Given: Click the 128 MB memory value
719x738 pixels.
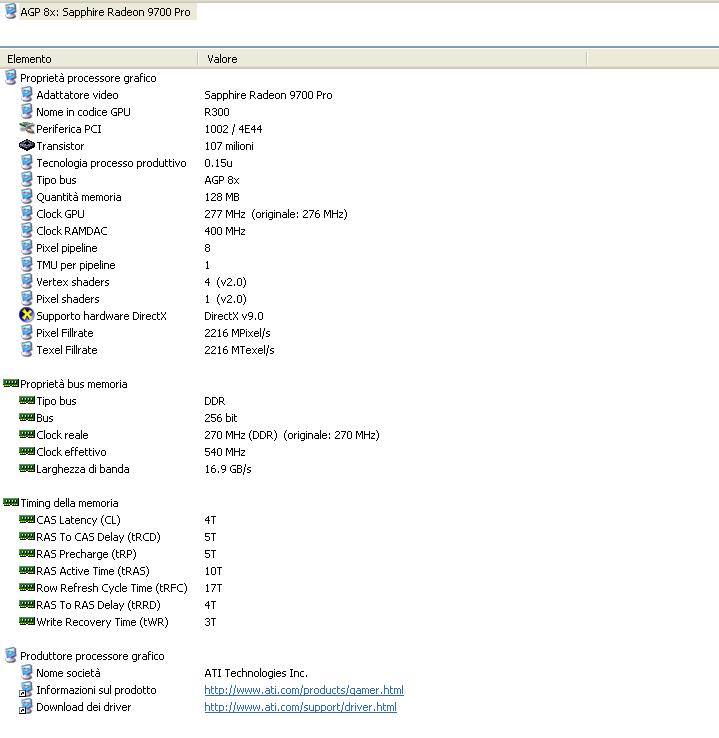Looking at the screenshot, I should tap(222, 197).
